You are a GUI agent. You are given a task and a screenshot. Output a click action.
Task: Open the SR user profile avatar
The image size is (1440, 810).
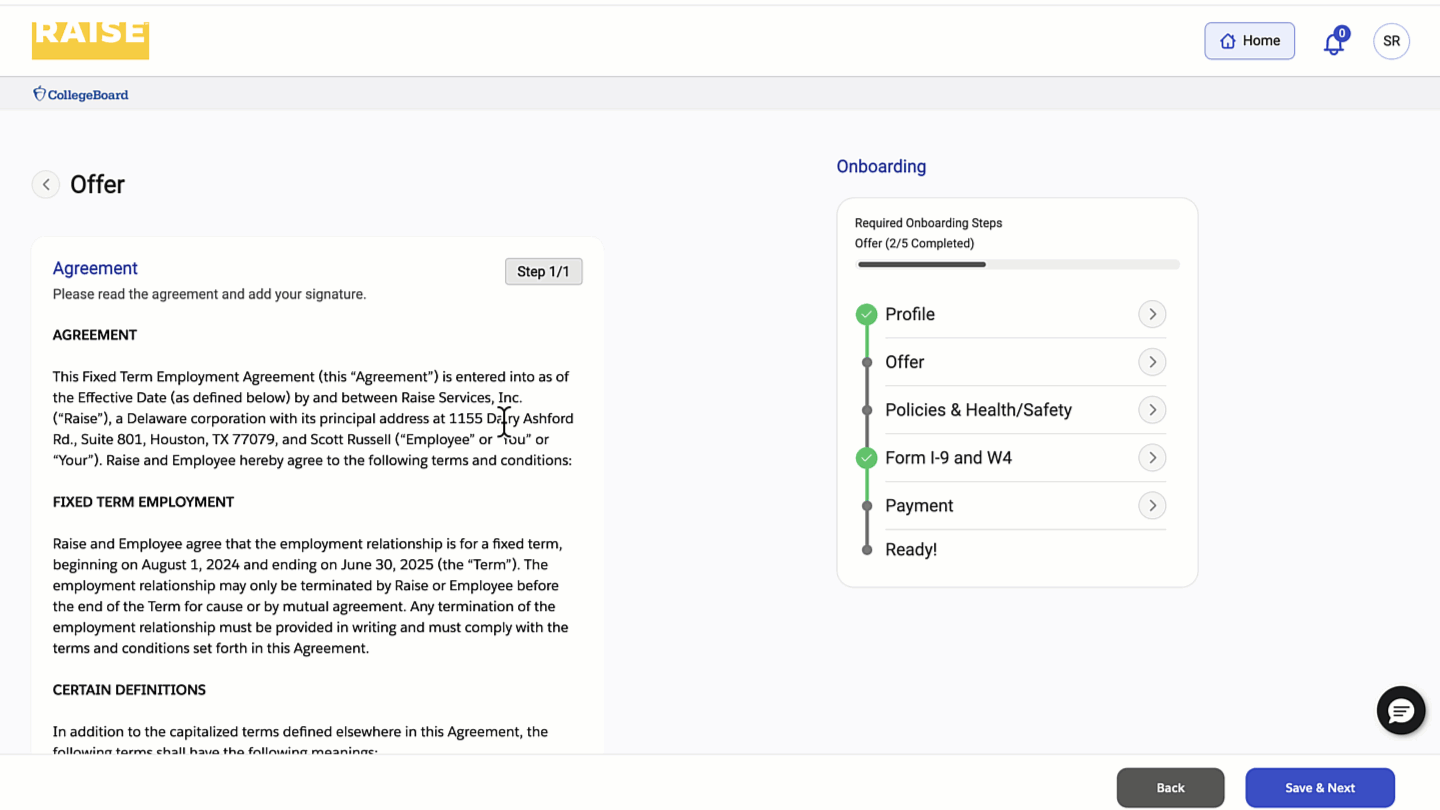[x=1391, y=41]
